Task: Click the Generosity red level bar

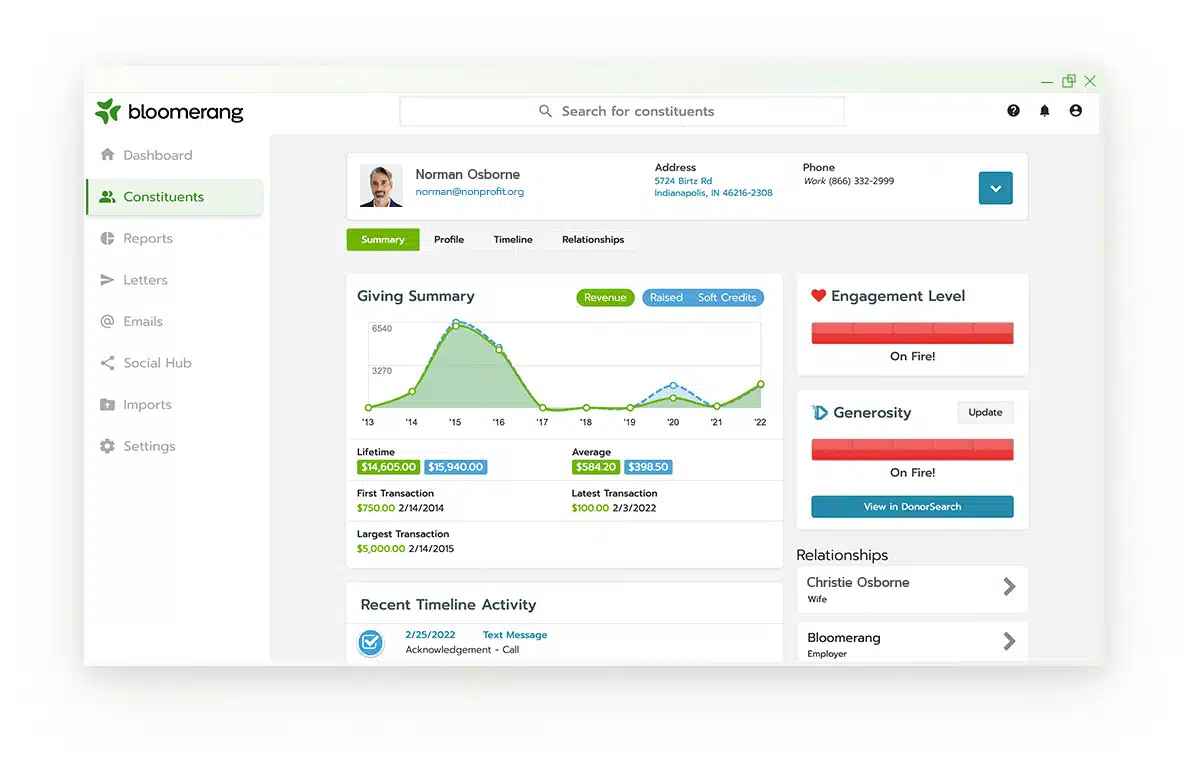Action: click(x=912, y=450)
